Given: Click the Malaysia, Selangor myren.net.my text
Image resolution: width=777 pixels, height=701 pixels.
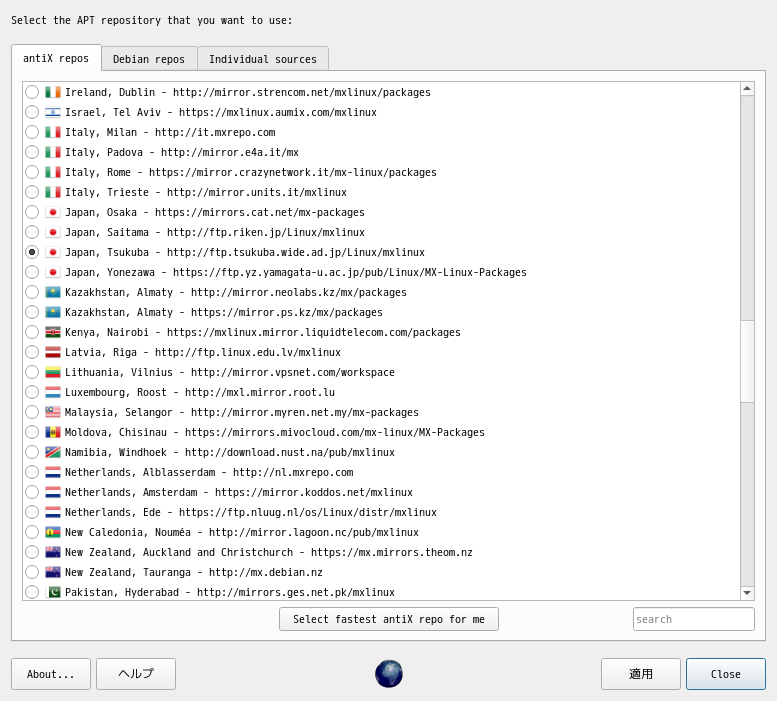Looking at the screenshot, I should 241,412.
